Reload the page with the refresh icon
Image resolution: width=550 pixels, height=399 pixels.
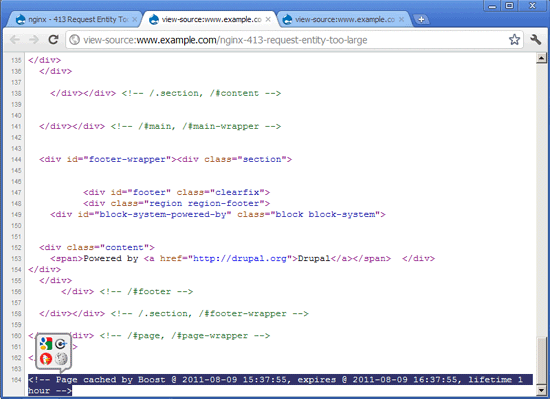(53, 40)
